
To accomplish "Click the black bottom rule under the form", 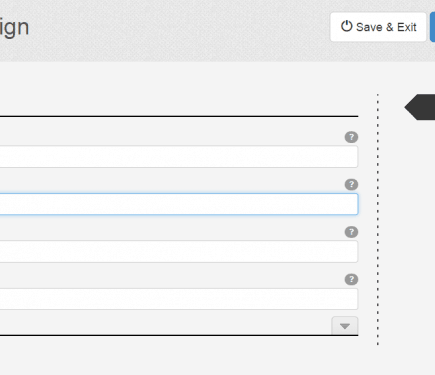I will click(179, 335).
